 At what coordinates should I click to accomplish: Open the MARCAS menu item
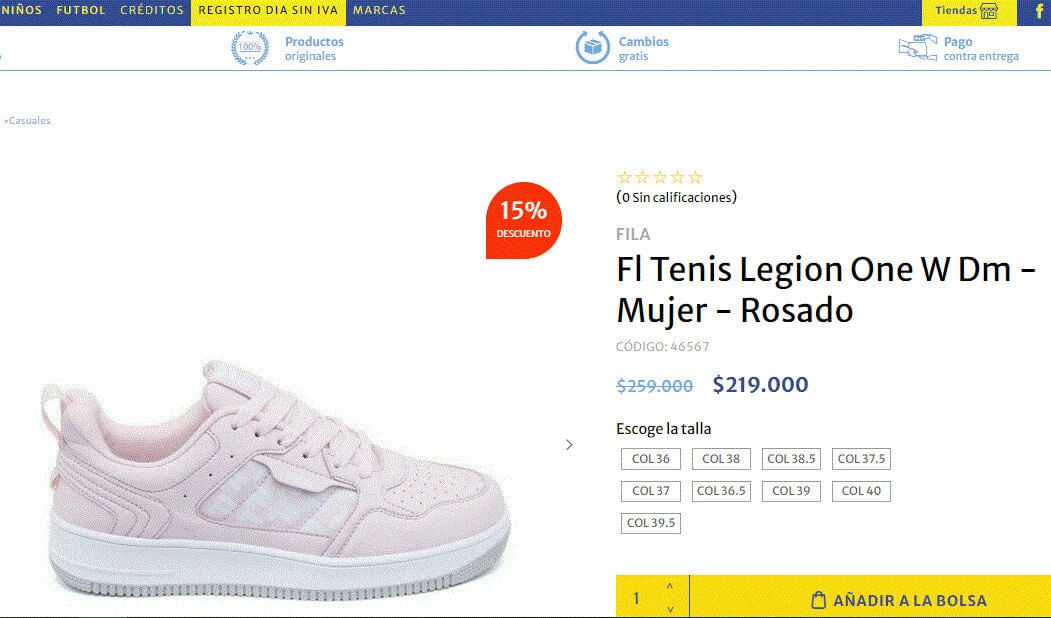[x=379, y=10]
